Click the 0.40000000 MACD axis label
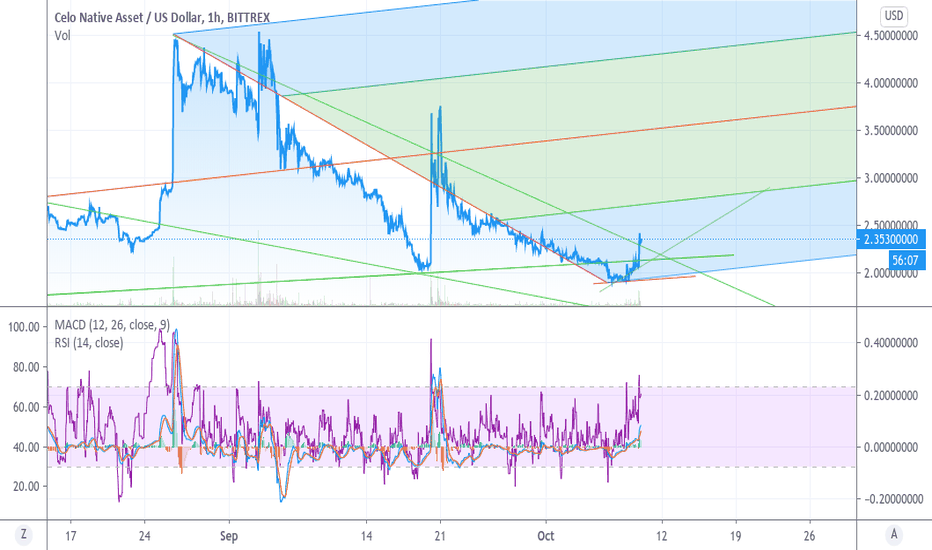The width and height of the screenshot is (932, 550). coord(891,342)
